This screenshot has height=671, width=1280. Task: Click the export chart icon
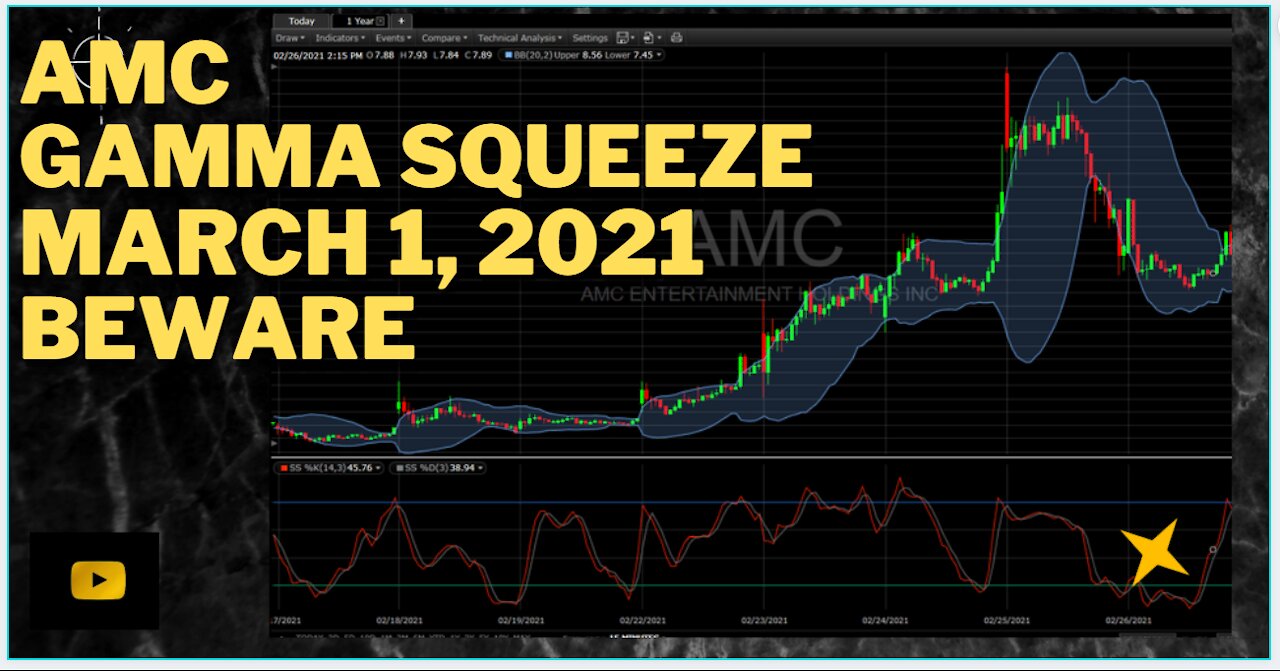[649, 38]
